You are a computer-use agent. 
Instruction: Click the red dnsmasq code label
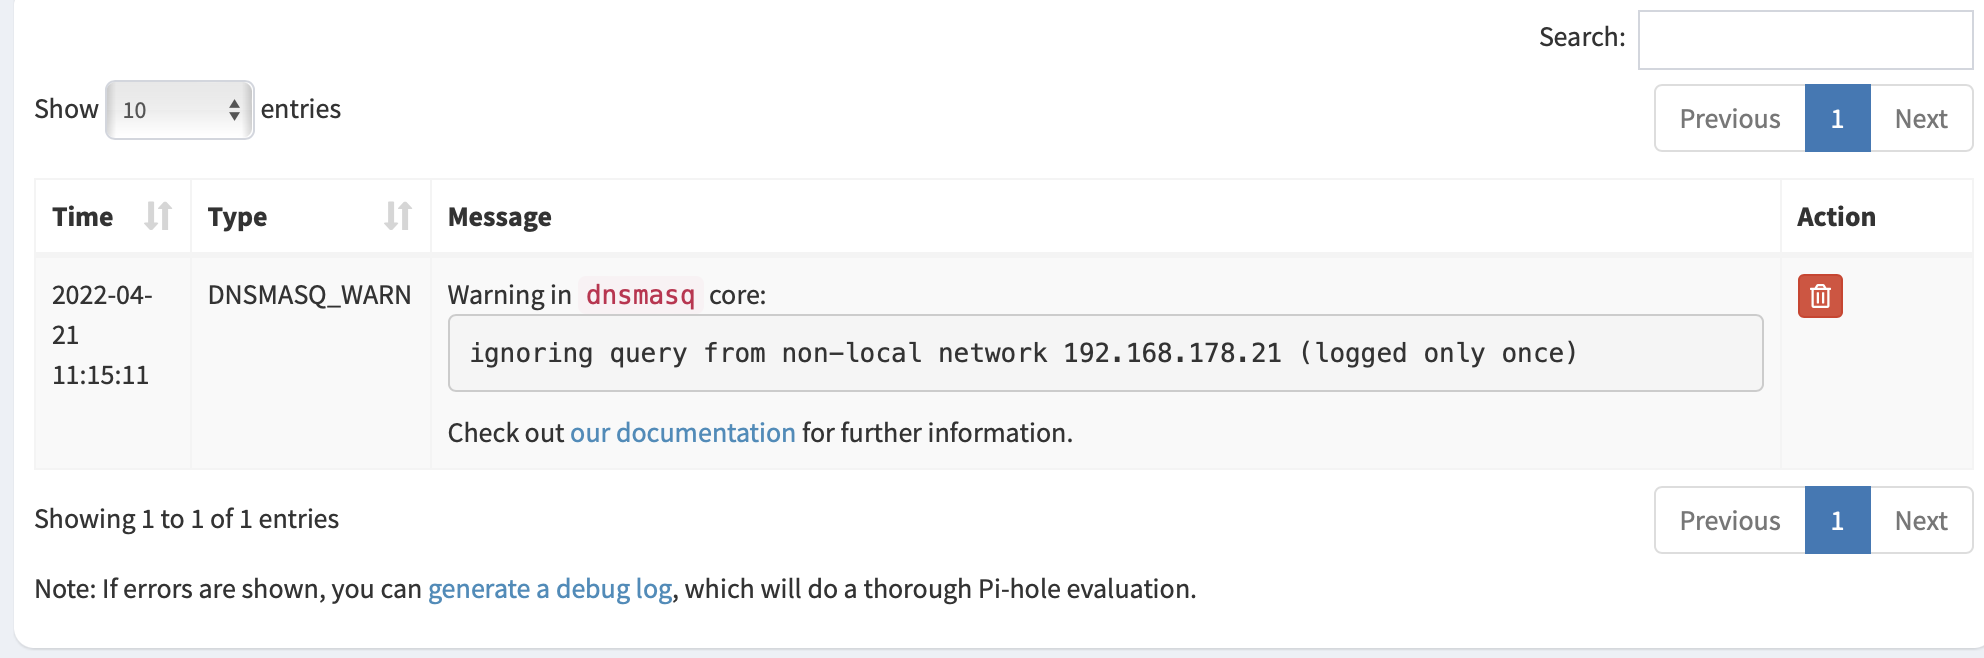pyautogui.click(x=640, y=295)
